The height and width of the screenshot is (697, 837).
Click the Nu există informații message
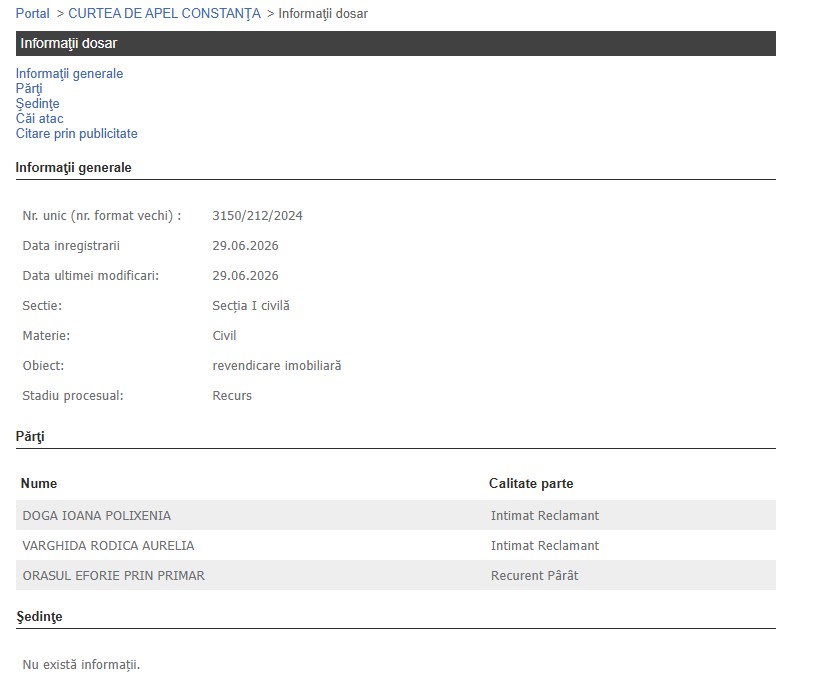[81, 665]
